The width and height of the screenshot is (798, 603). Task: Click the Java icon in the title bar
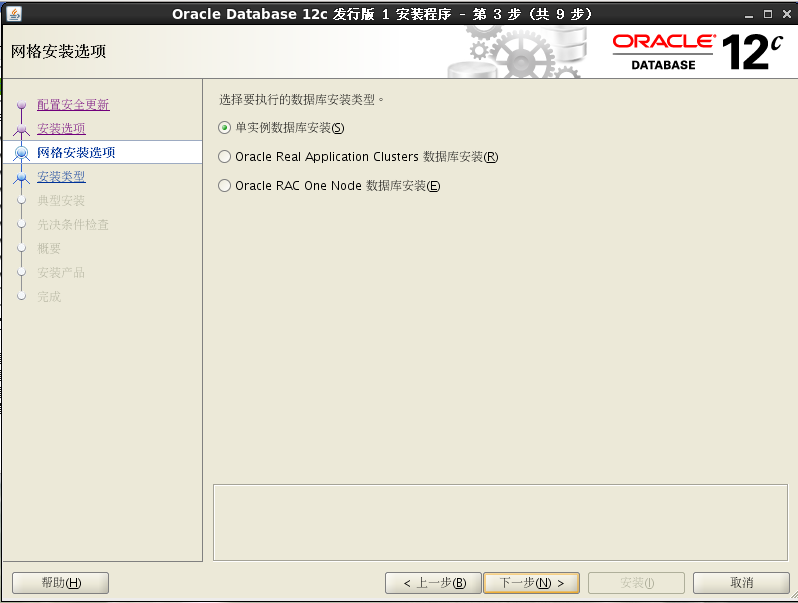click(x=14, y=14)
